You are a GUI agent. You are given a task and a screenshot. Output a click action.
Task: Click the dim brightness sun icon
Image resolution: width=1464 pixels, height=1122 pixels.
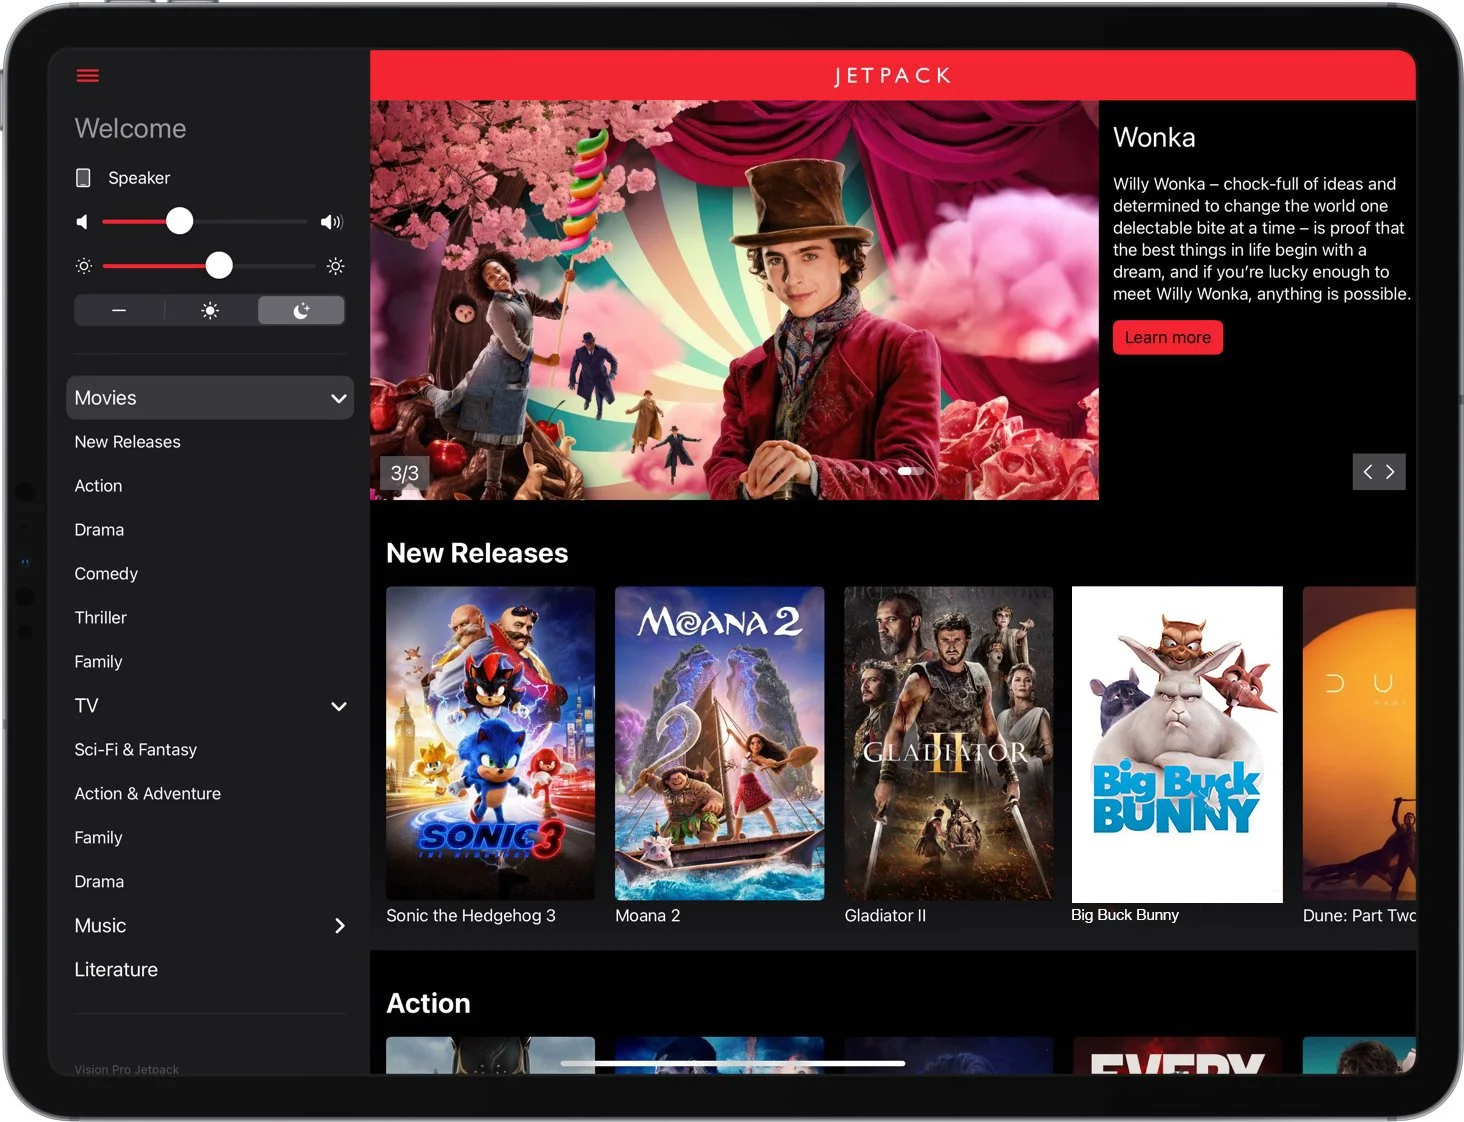click(x=84, y=266)
